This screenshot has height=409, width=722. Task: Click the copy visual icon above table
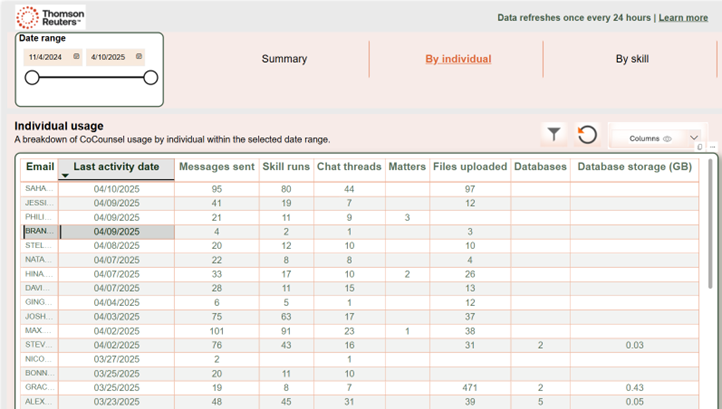(x=700, y=147)
